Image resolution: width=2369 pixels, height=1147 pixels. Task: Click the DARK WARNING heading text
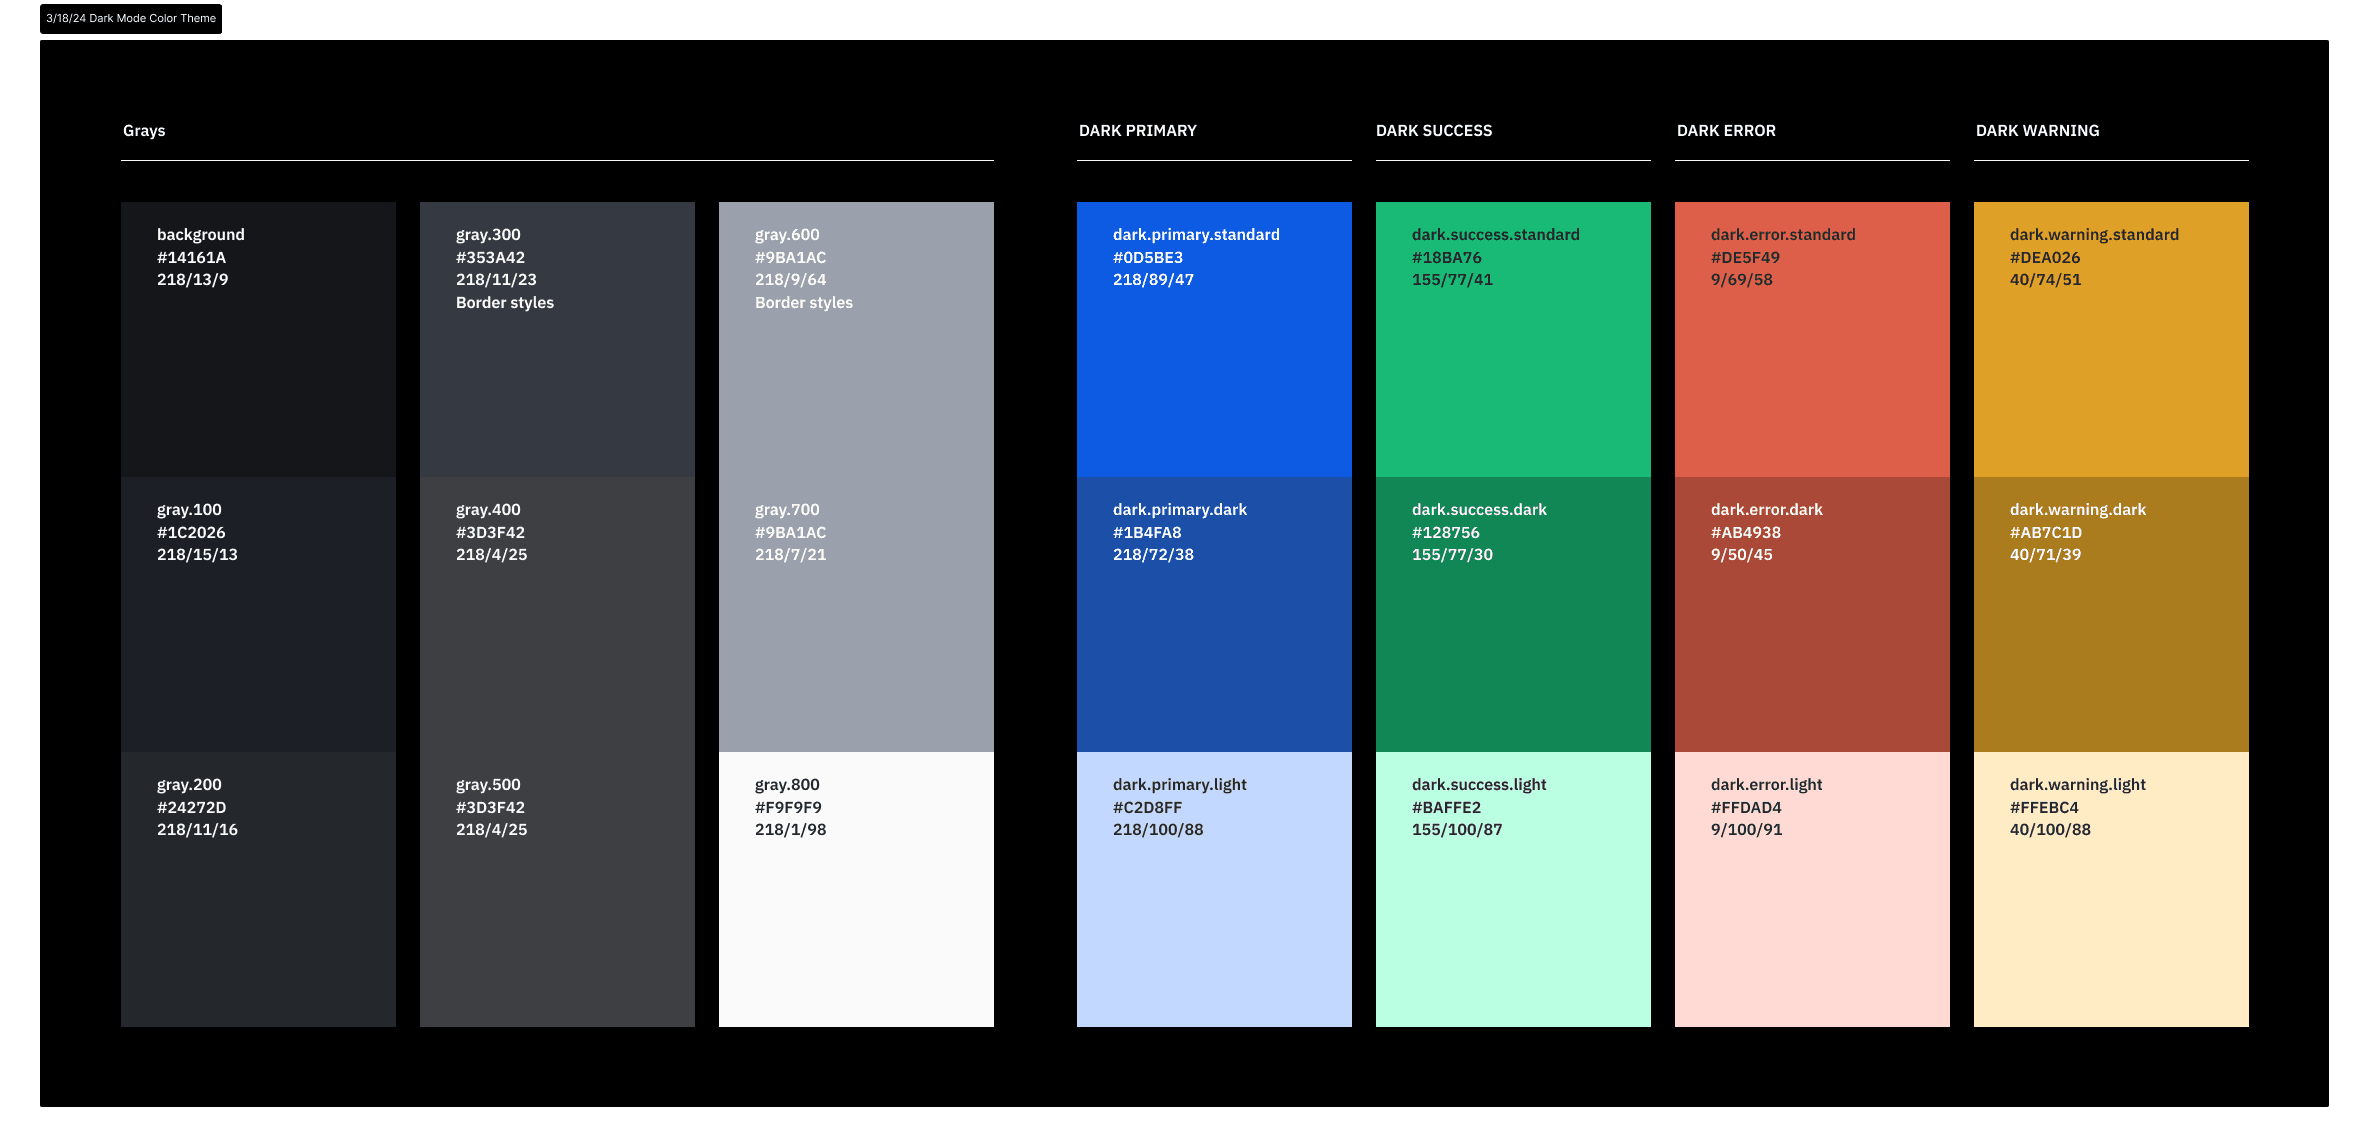click(x=2037, y=131)
